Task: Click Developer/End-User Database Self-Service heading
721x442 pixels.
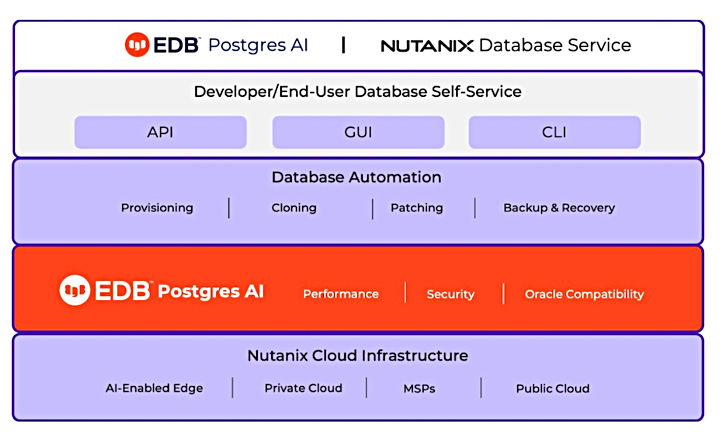Action: pos(358,92)
